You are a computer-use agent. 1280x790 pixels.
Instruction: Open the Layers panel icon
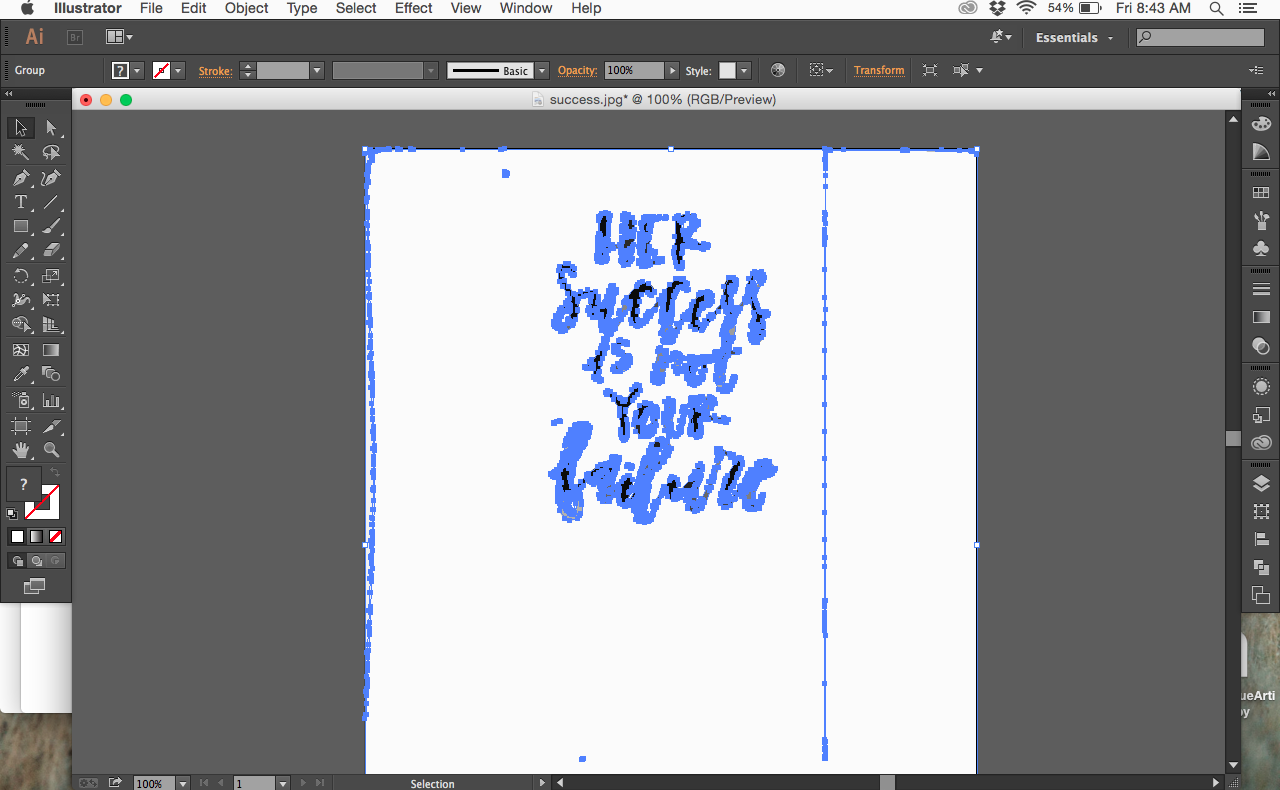(x=1261, y=483)
